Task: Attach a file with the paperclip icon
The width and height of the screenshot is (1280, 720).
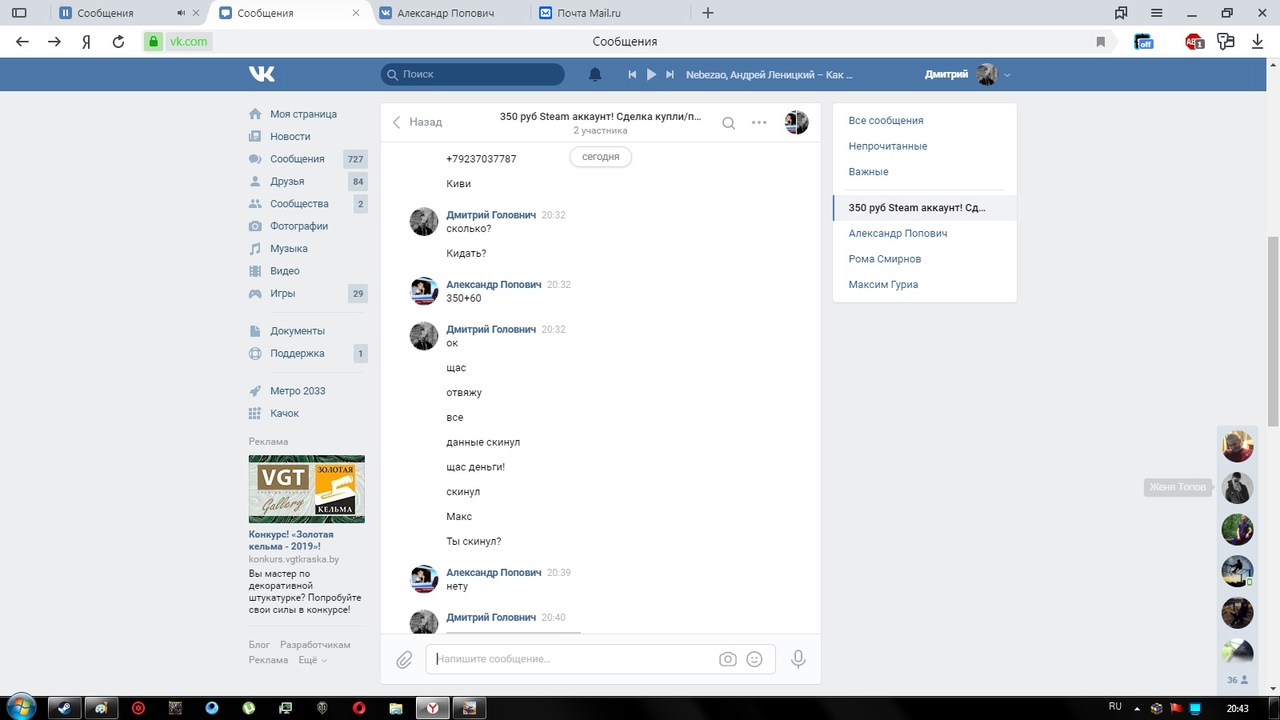Action: [x=404, y=660]
